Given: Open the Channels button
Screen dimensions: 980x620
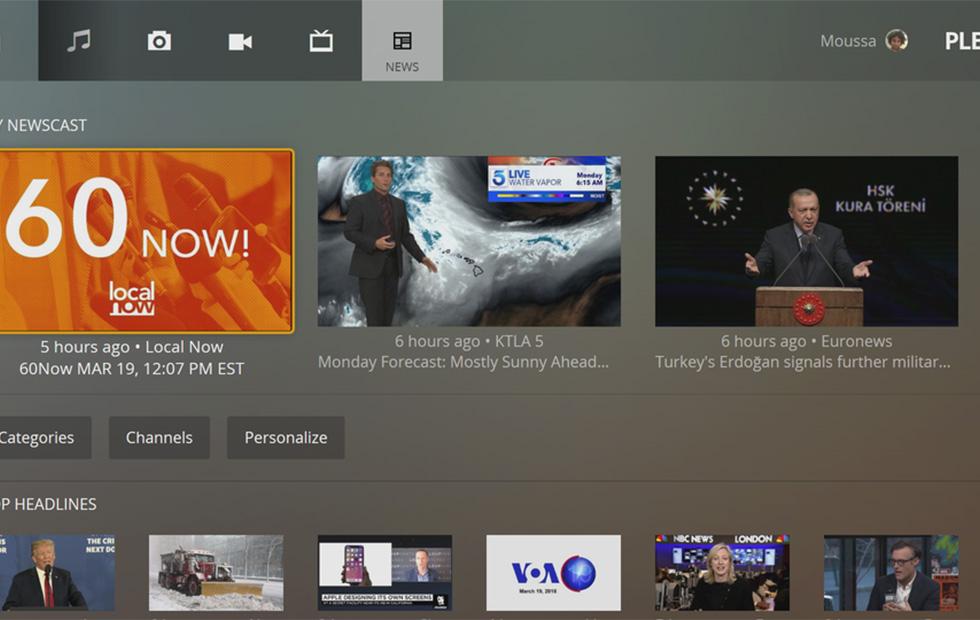Looking at the screenshot, I should click(x=159, y=438).
